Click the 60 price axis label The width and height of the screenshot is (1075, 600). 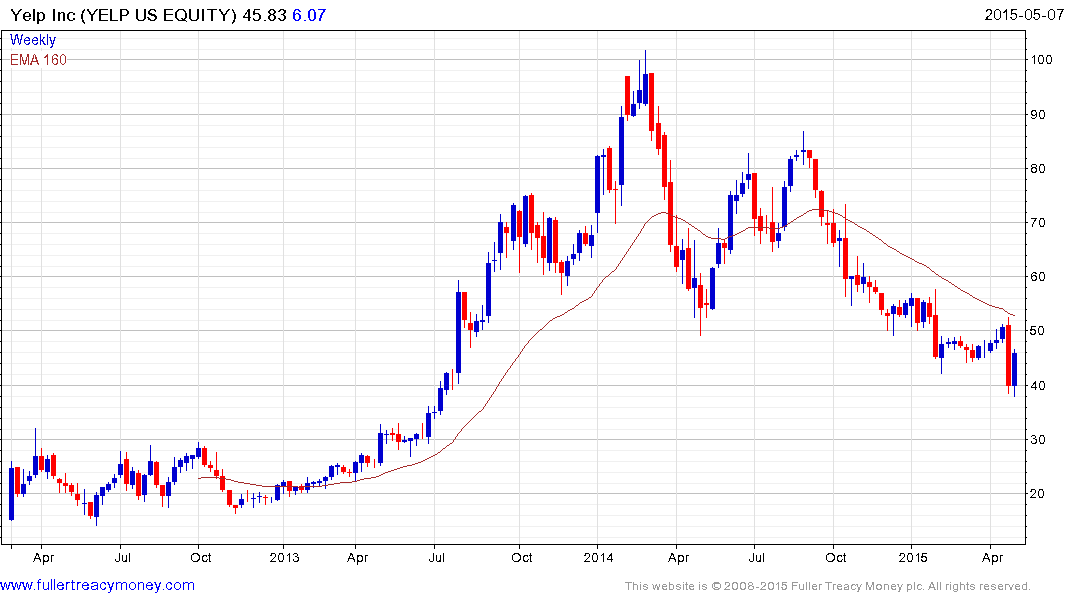[1038, 277]
